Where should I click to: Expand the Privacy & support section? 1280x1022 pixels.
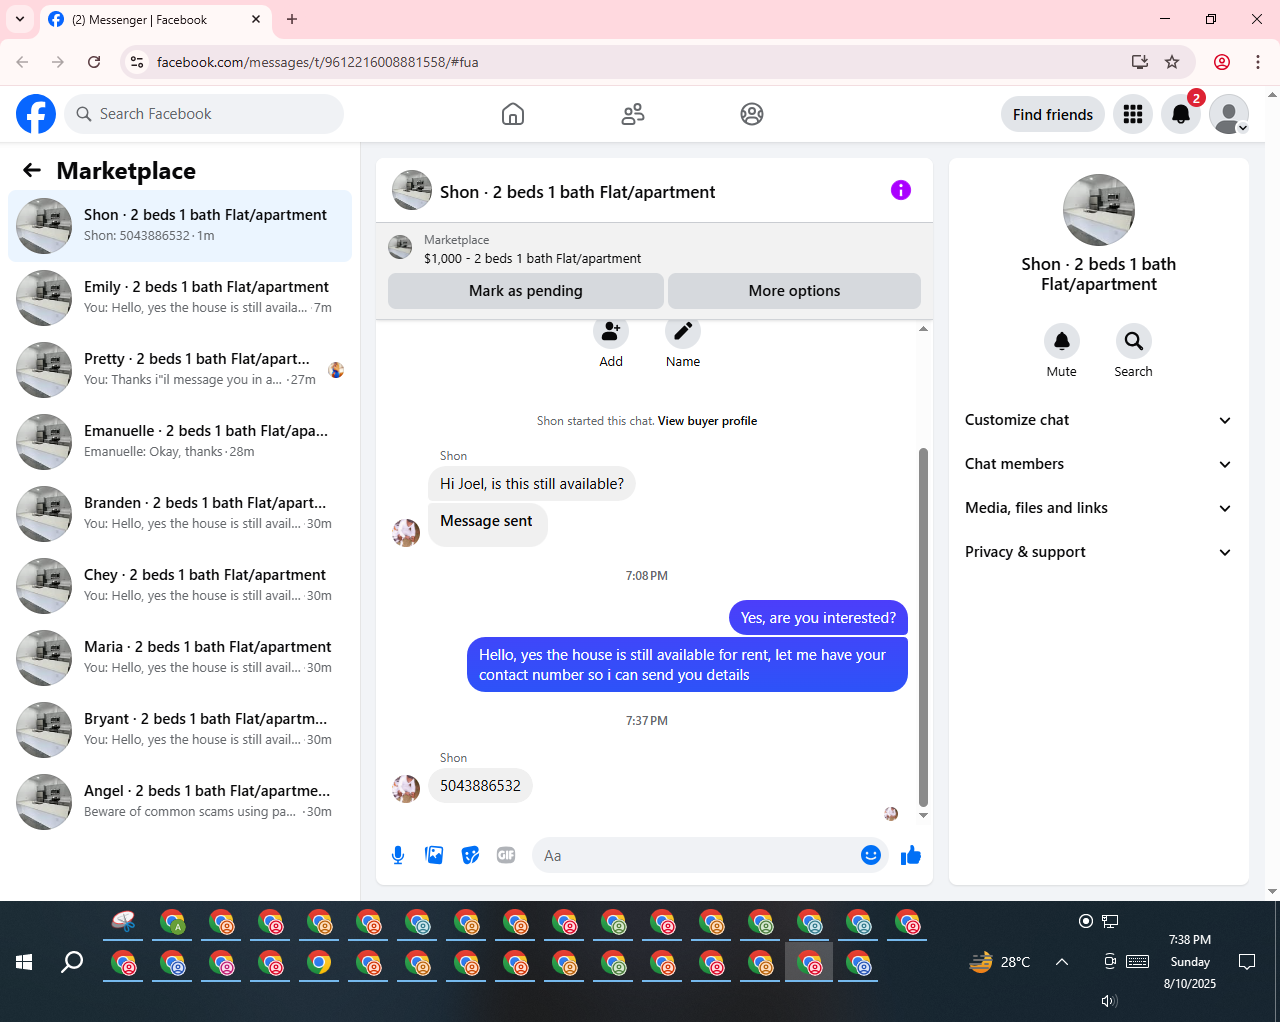click(x=1098, y=552)
